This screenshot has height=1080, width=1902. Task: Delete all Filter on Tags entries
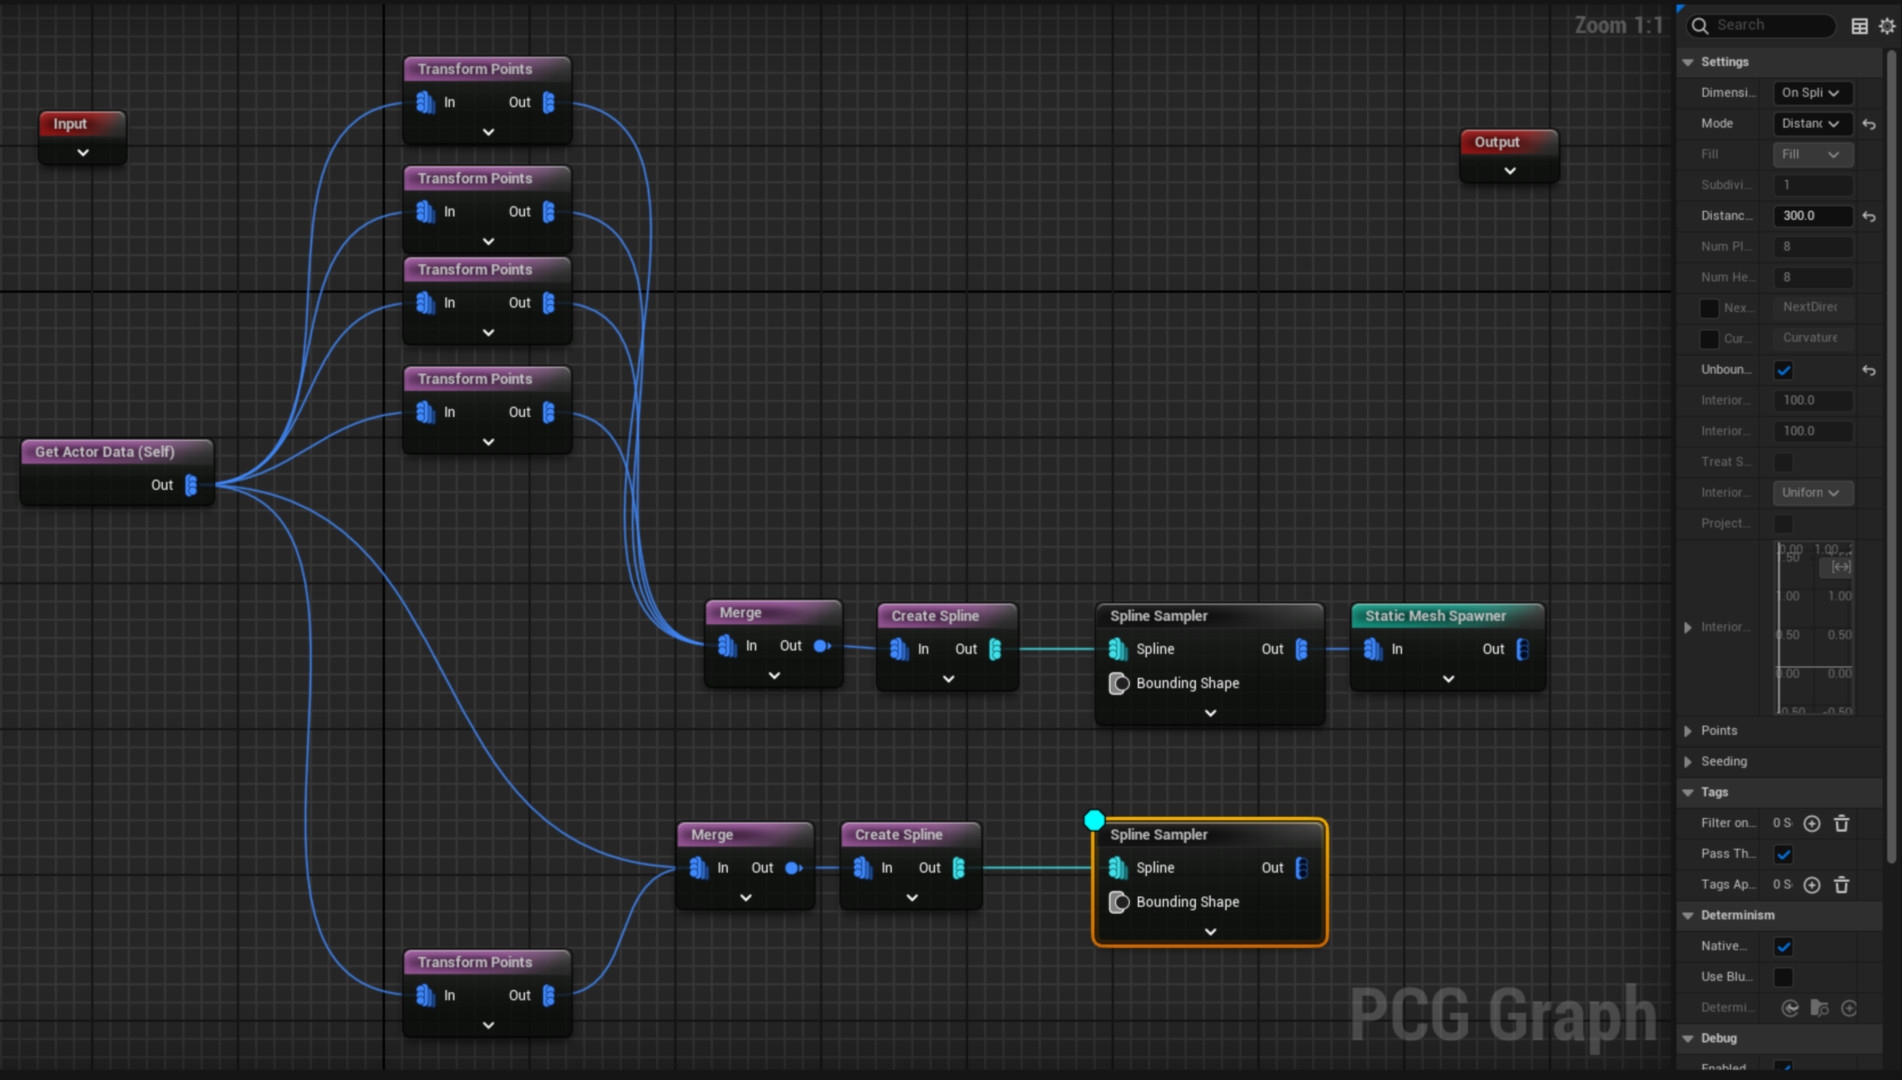tap(1841, 823)
